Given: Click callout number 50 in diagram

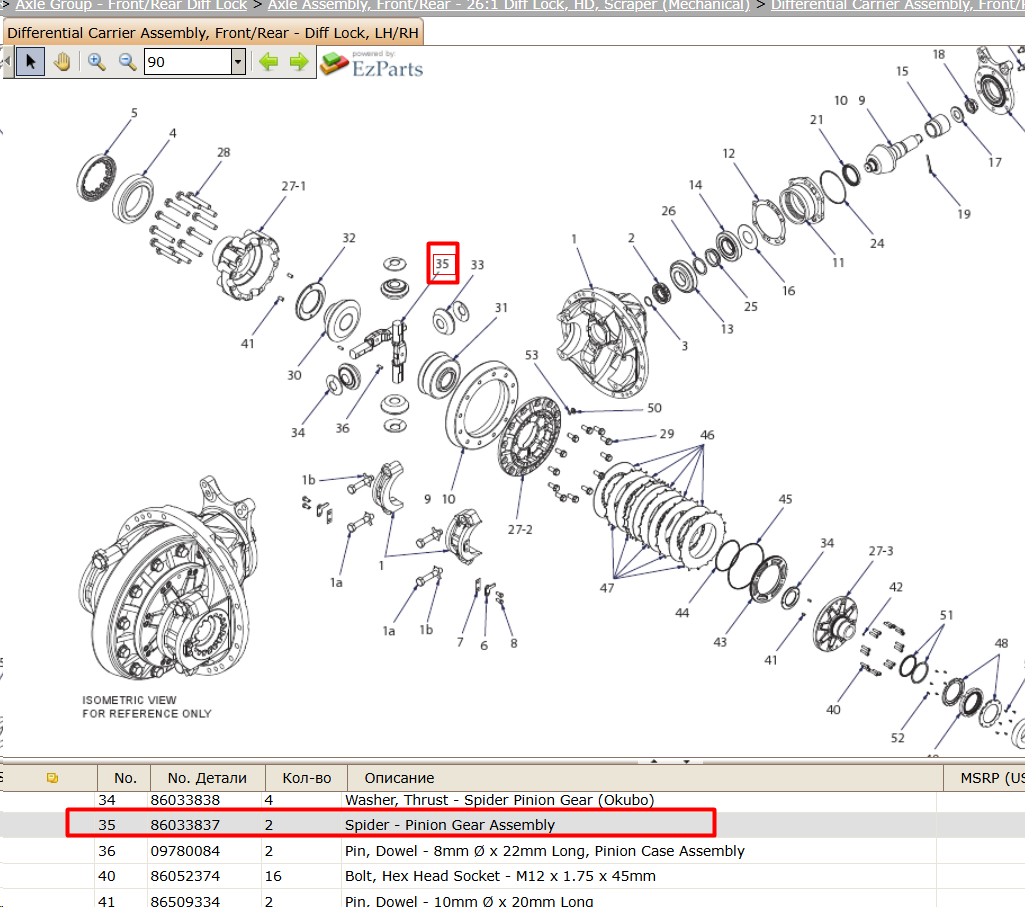Looking at the screenshot, I should coord(654,408).
